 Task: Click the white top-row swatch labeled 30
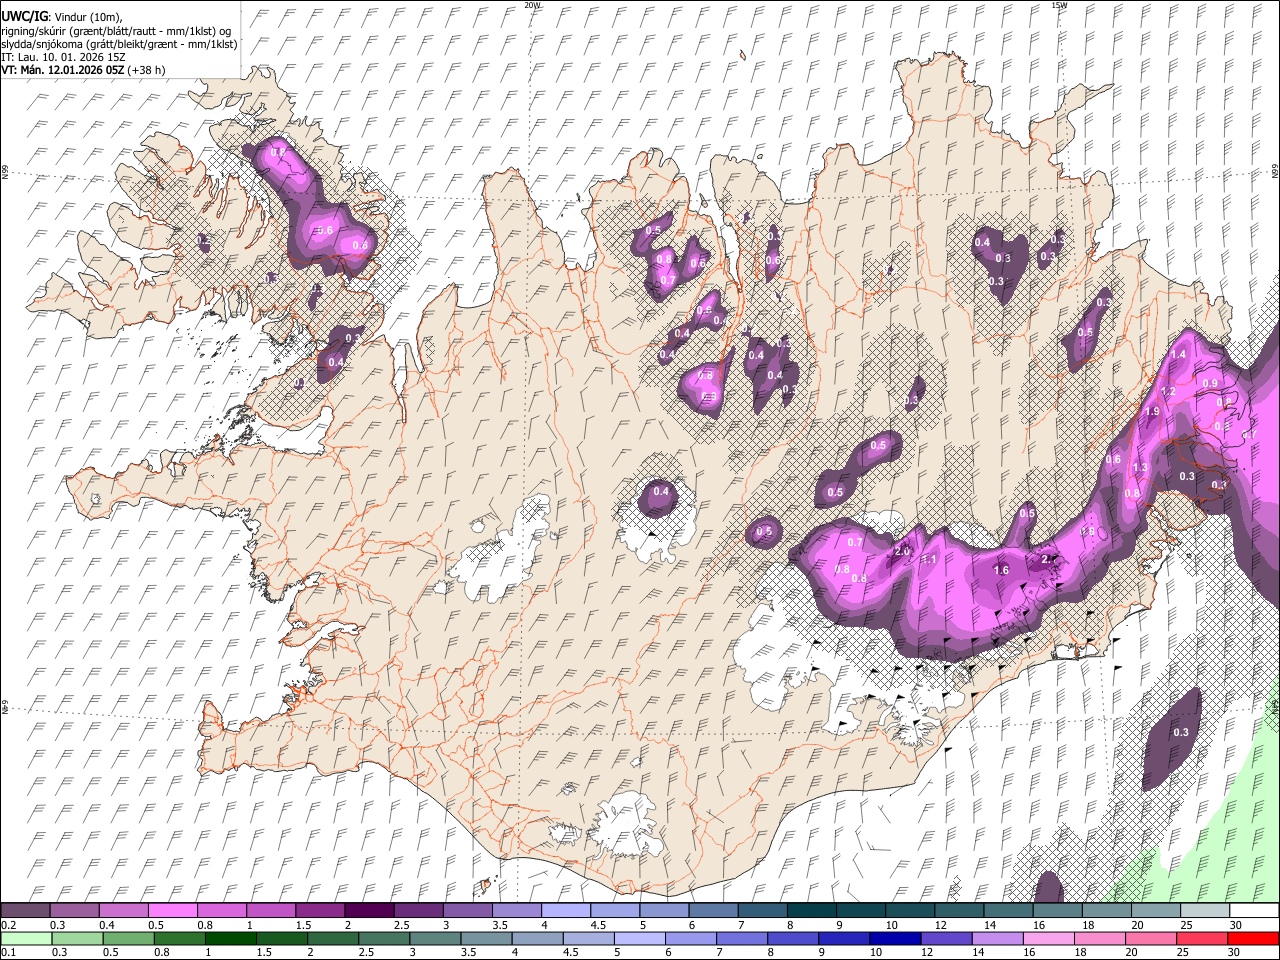pos(1253,910)
